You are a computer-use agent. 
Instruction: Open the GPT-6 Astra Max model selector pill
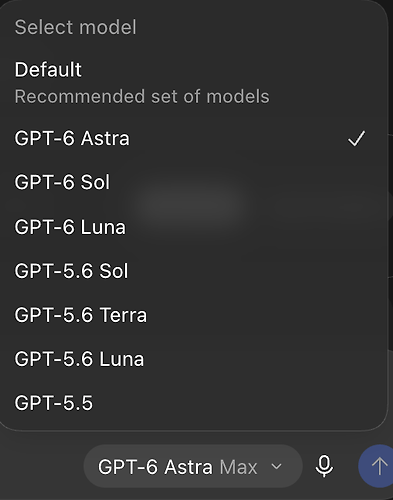(193, 466)
